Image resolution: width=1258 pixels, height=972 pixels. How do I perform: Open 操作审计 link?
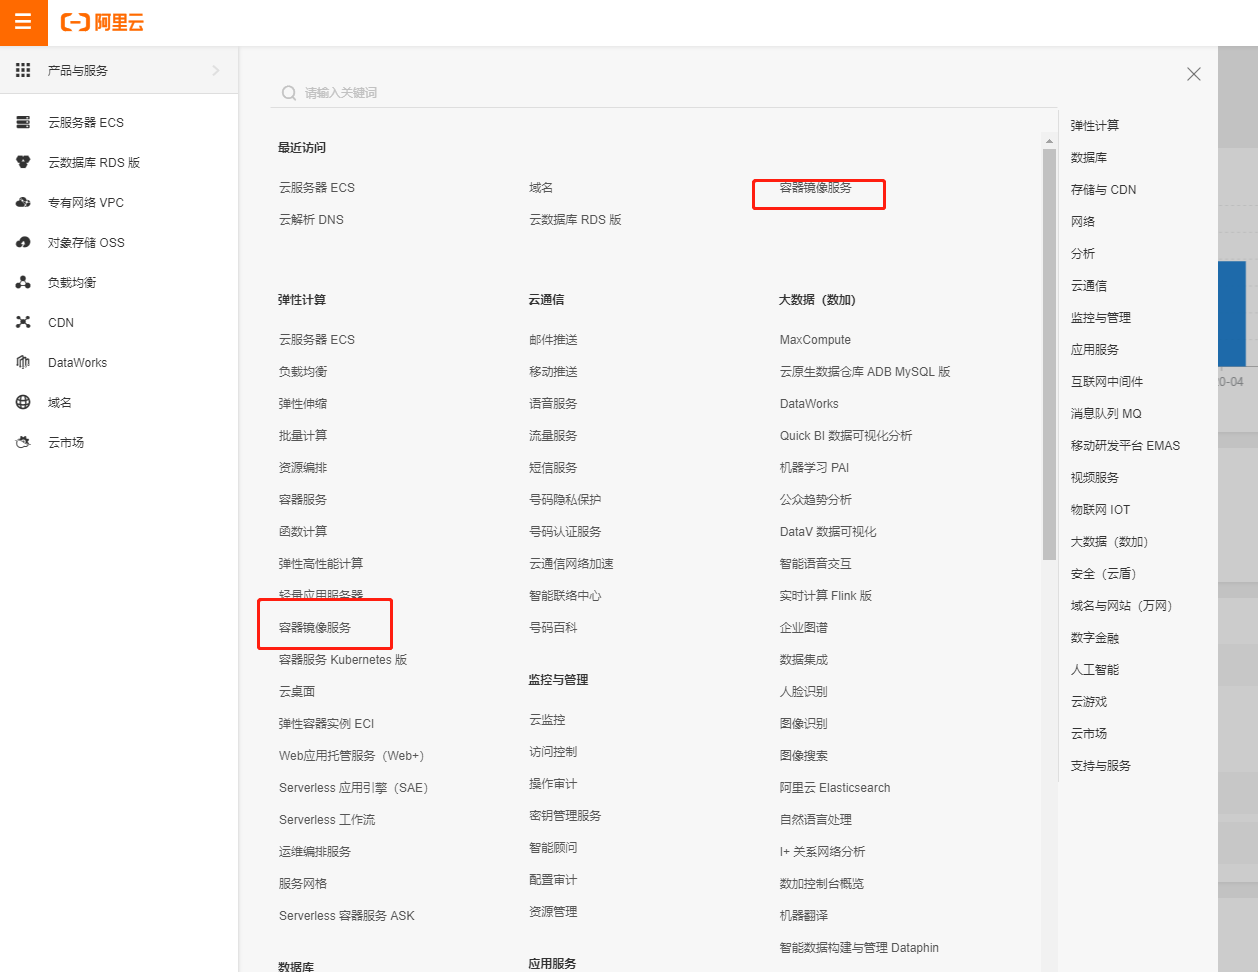click(x=553, y=783)
